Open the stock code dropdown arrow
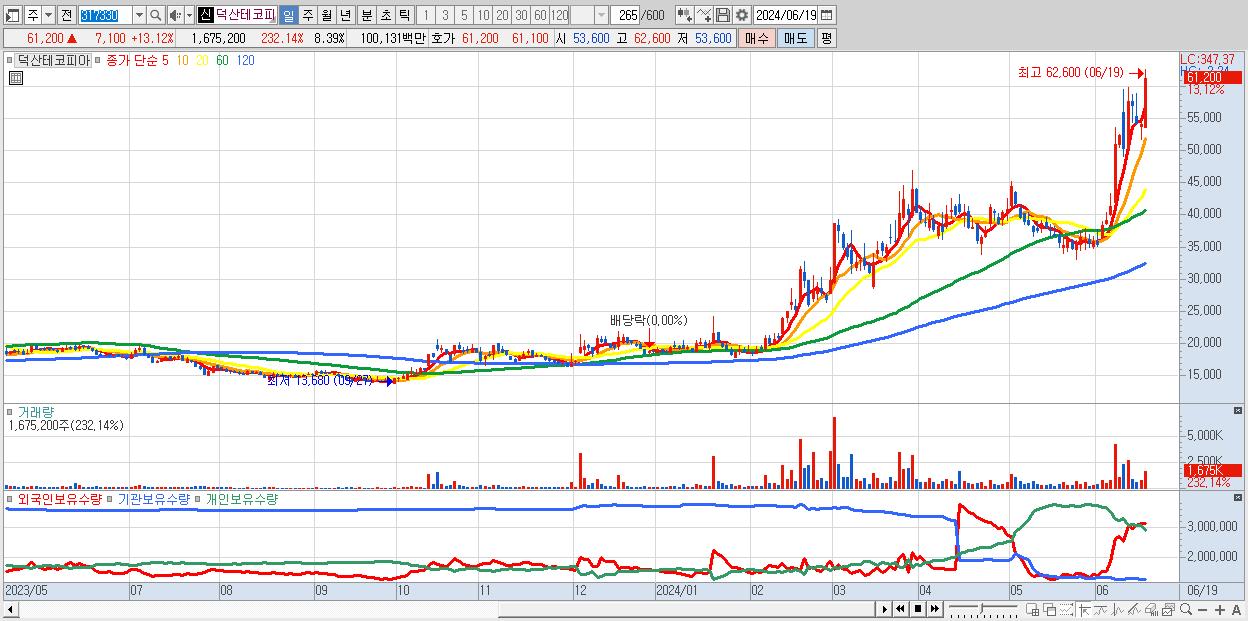Image resolution: width=1248 pixels, height=621 pixels. (140, 15)
